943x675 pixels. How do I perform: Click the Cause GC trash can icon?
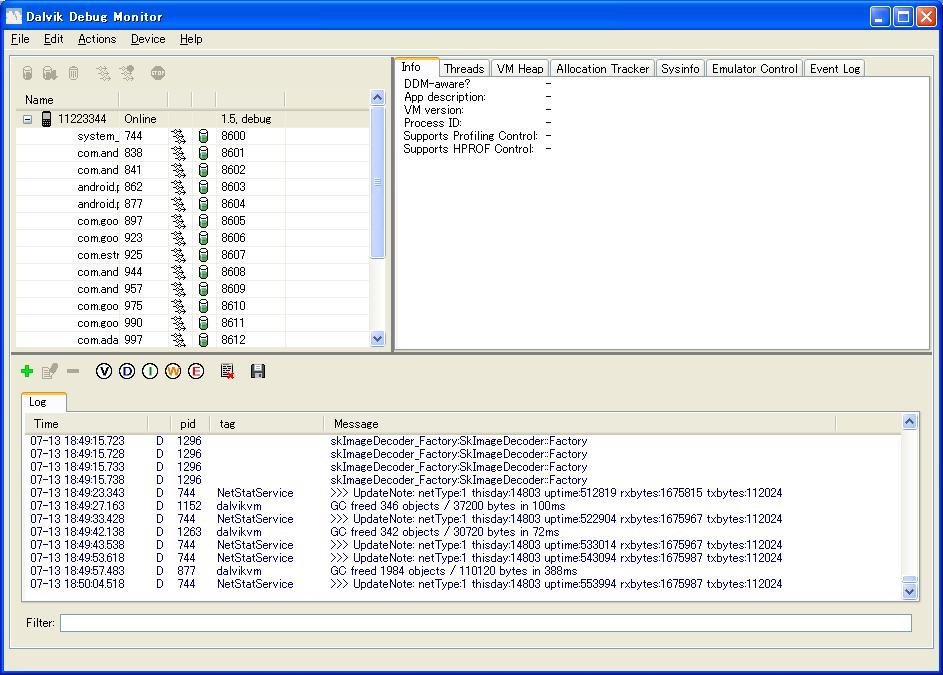pos(73,73)
